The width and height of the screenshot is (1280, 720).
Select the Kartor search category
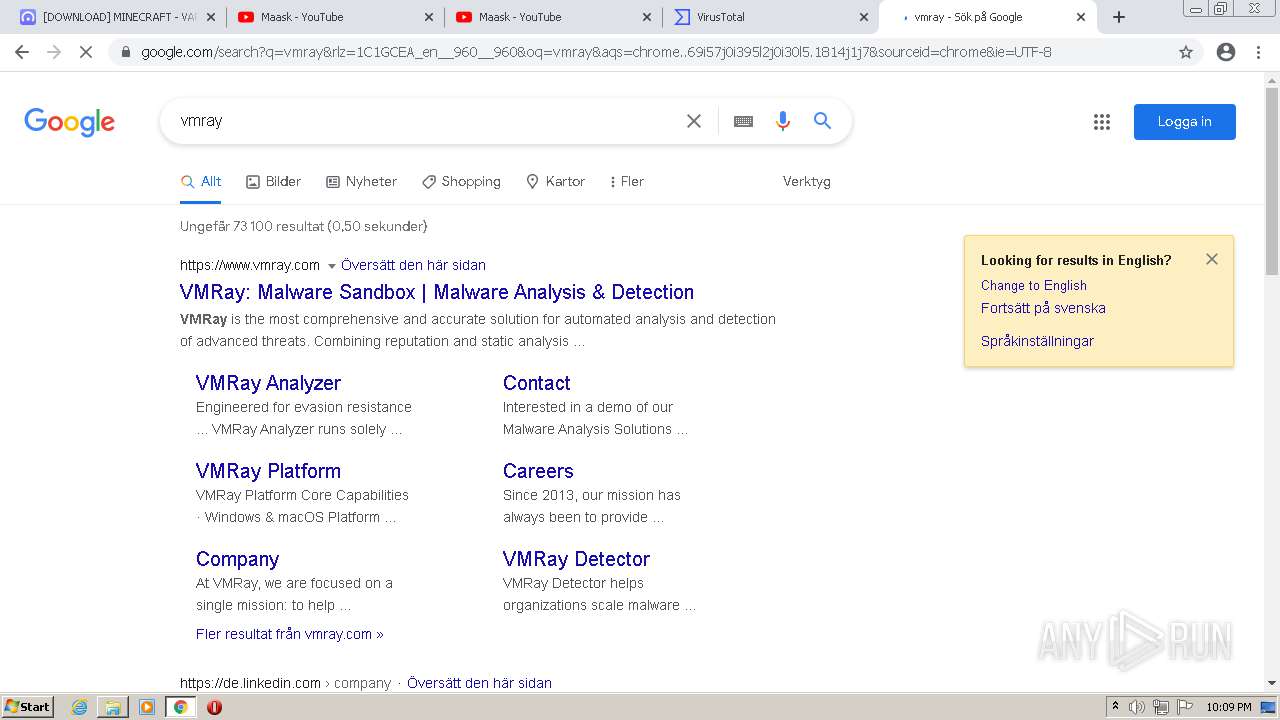(555, 181)
